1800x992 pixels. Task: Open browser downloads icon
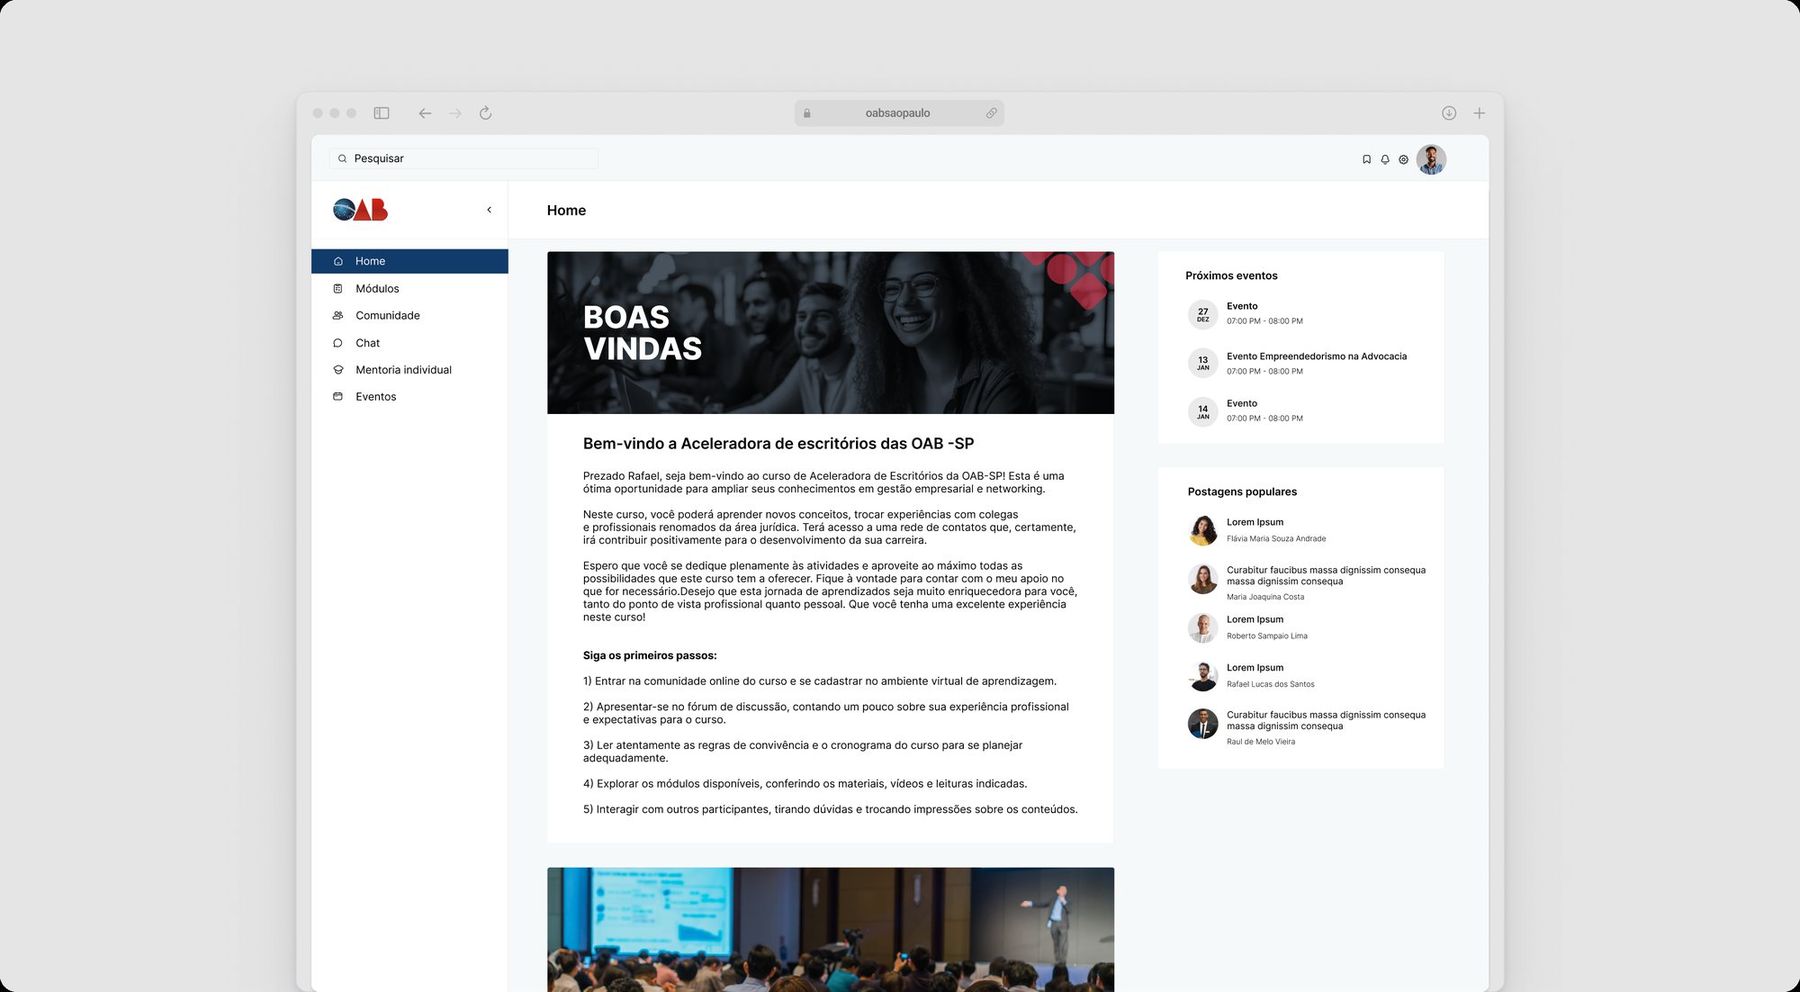[x=1449, y=113]
